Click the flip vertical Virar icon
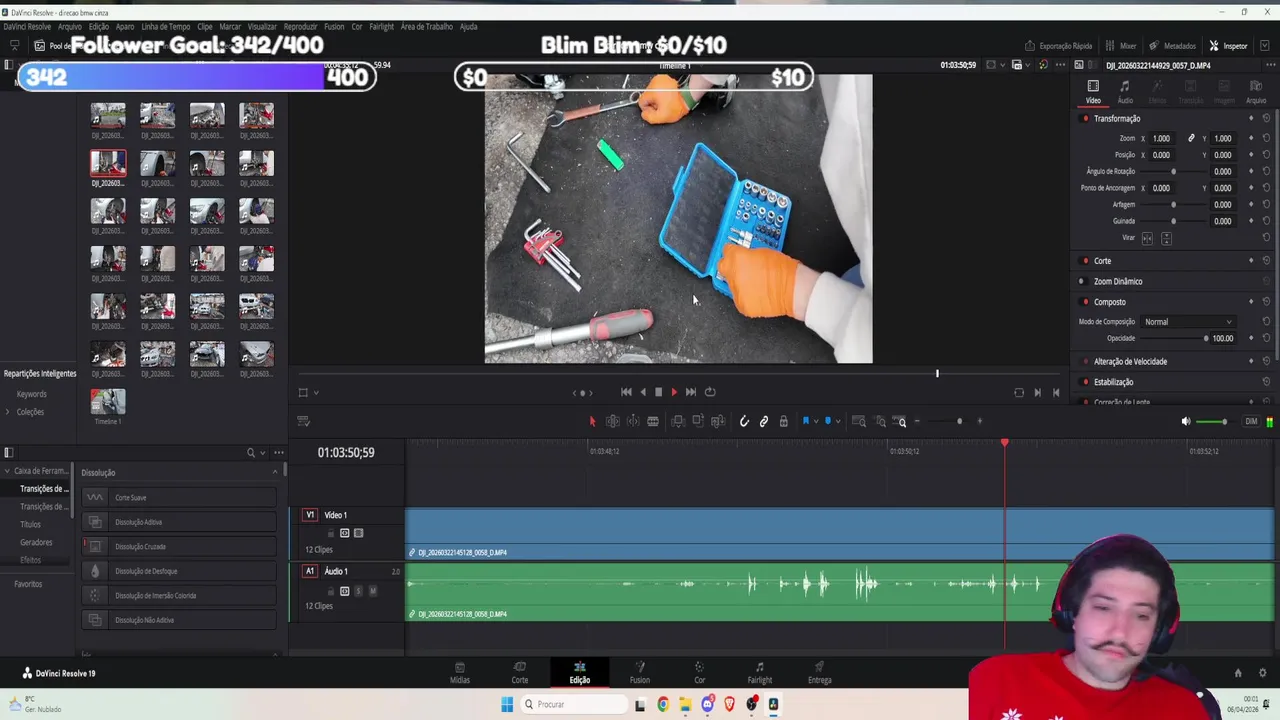The height and width of the screenshot is (720, 1280). point(1166,238)
